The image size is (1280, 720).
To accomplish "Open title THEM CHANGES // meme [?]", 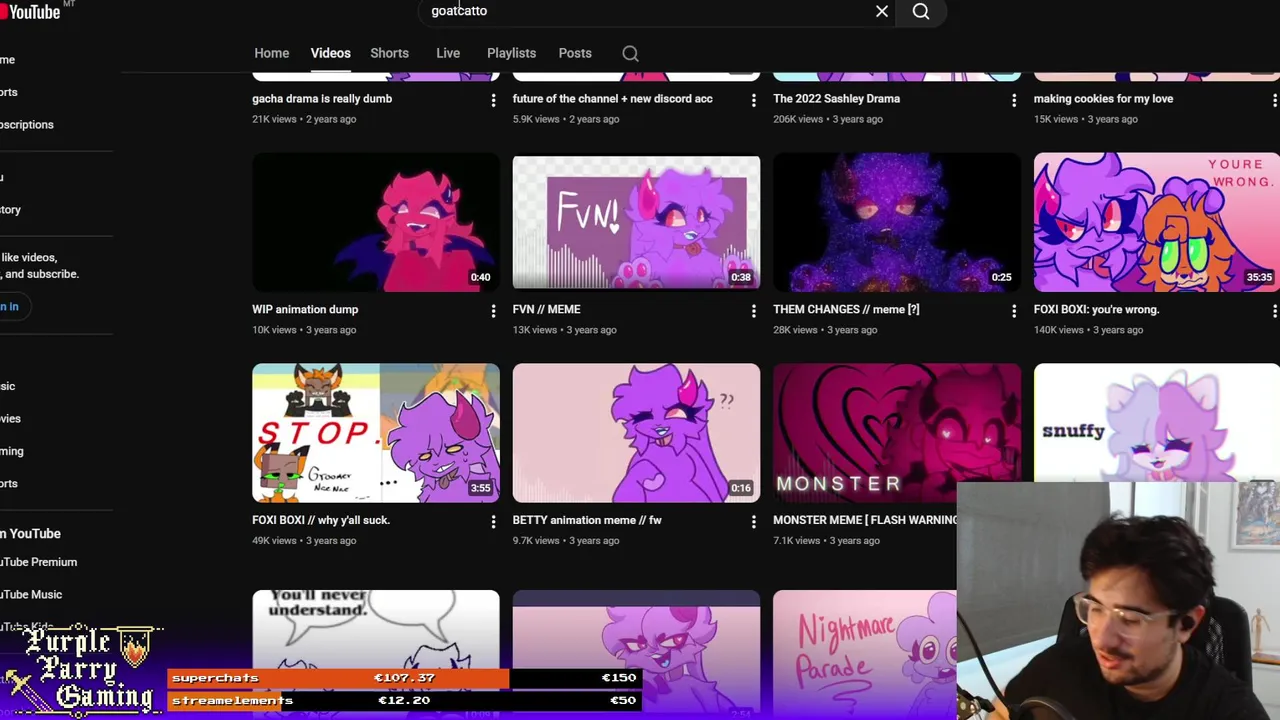I will (846, 310).
